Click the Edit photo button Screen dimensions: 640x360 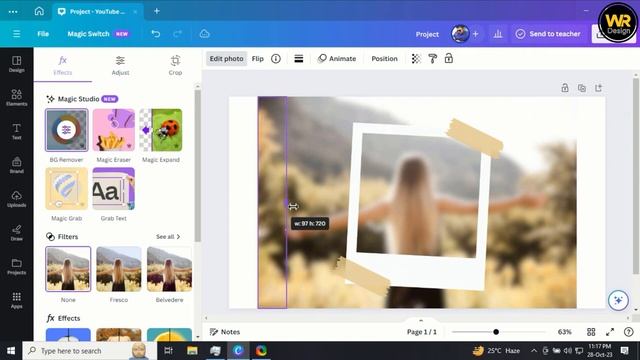(227, 59)
